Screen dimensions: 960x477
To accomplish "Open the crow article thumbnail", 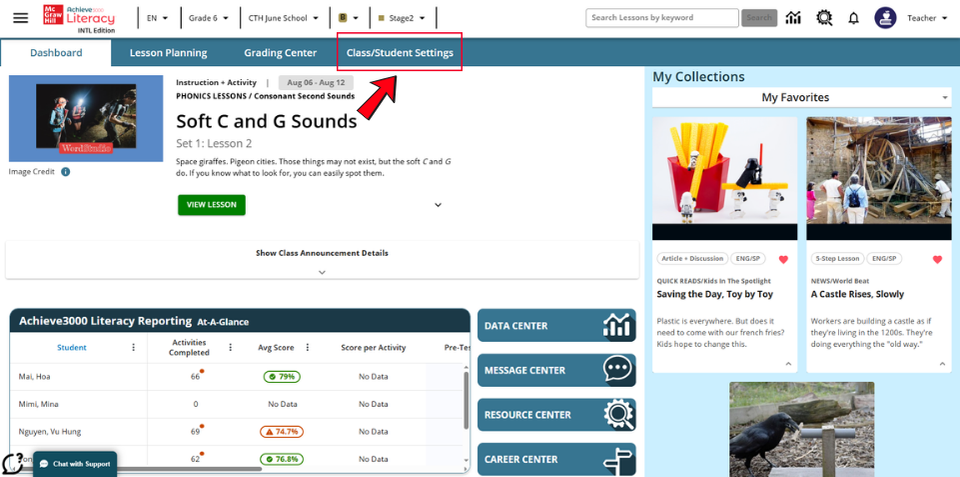I will click(802, 429).
